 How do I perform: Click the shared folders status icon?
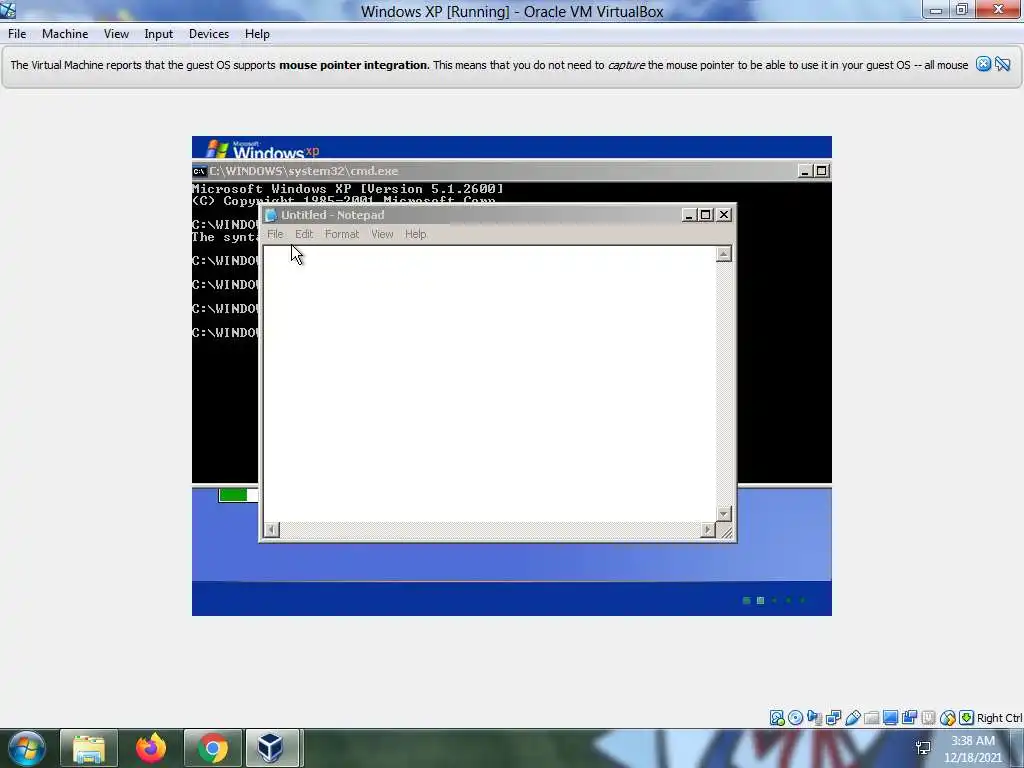tap(871, 718)
